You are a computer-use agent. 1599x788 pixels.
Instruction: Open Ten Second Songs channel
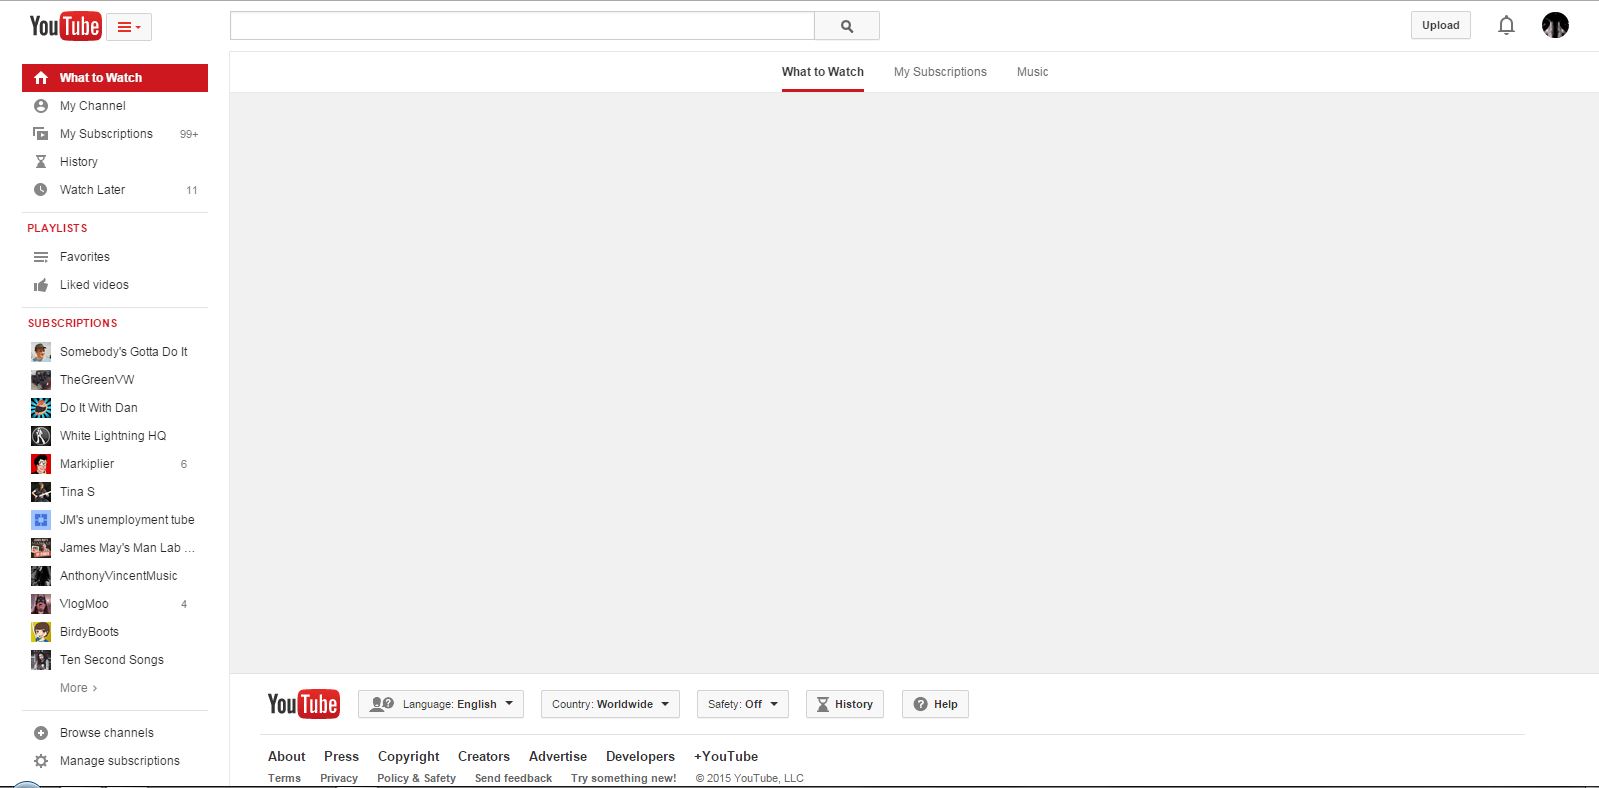tap(115, 660)
